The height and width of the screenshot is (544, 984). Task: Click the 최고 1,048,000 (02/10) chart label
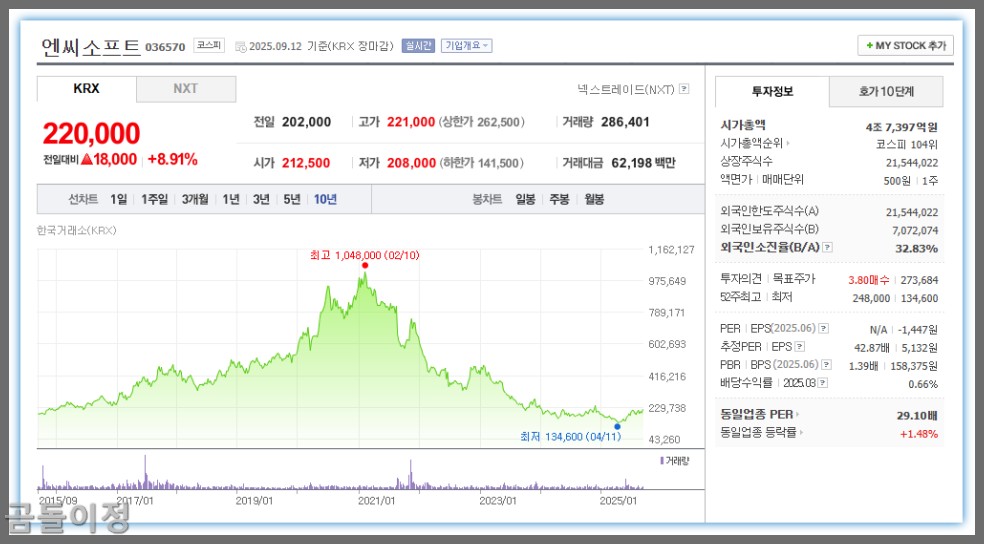coord(365,255)
